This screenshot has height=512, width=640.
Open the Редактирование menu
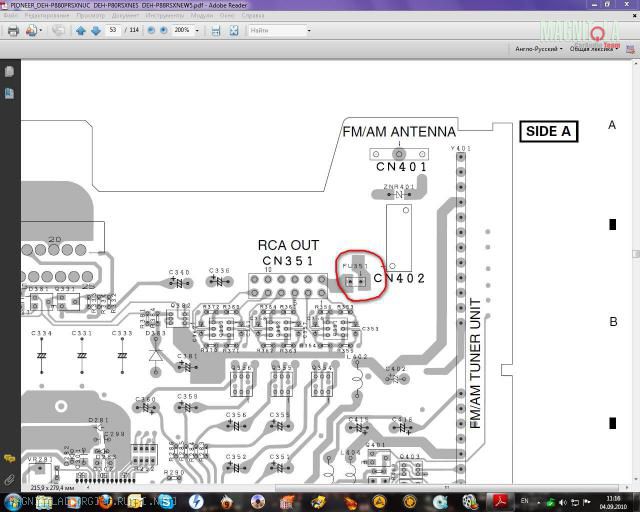pos(47,16)
